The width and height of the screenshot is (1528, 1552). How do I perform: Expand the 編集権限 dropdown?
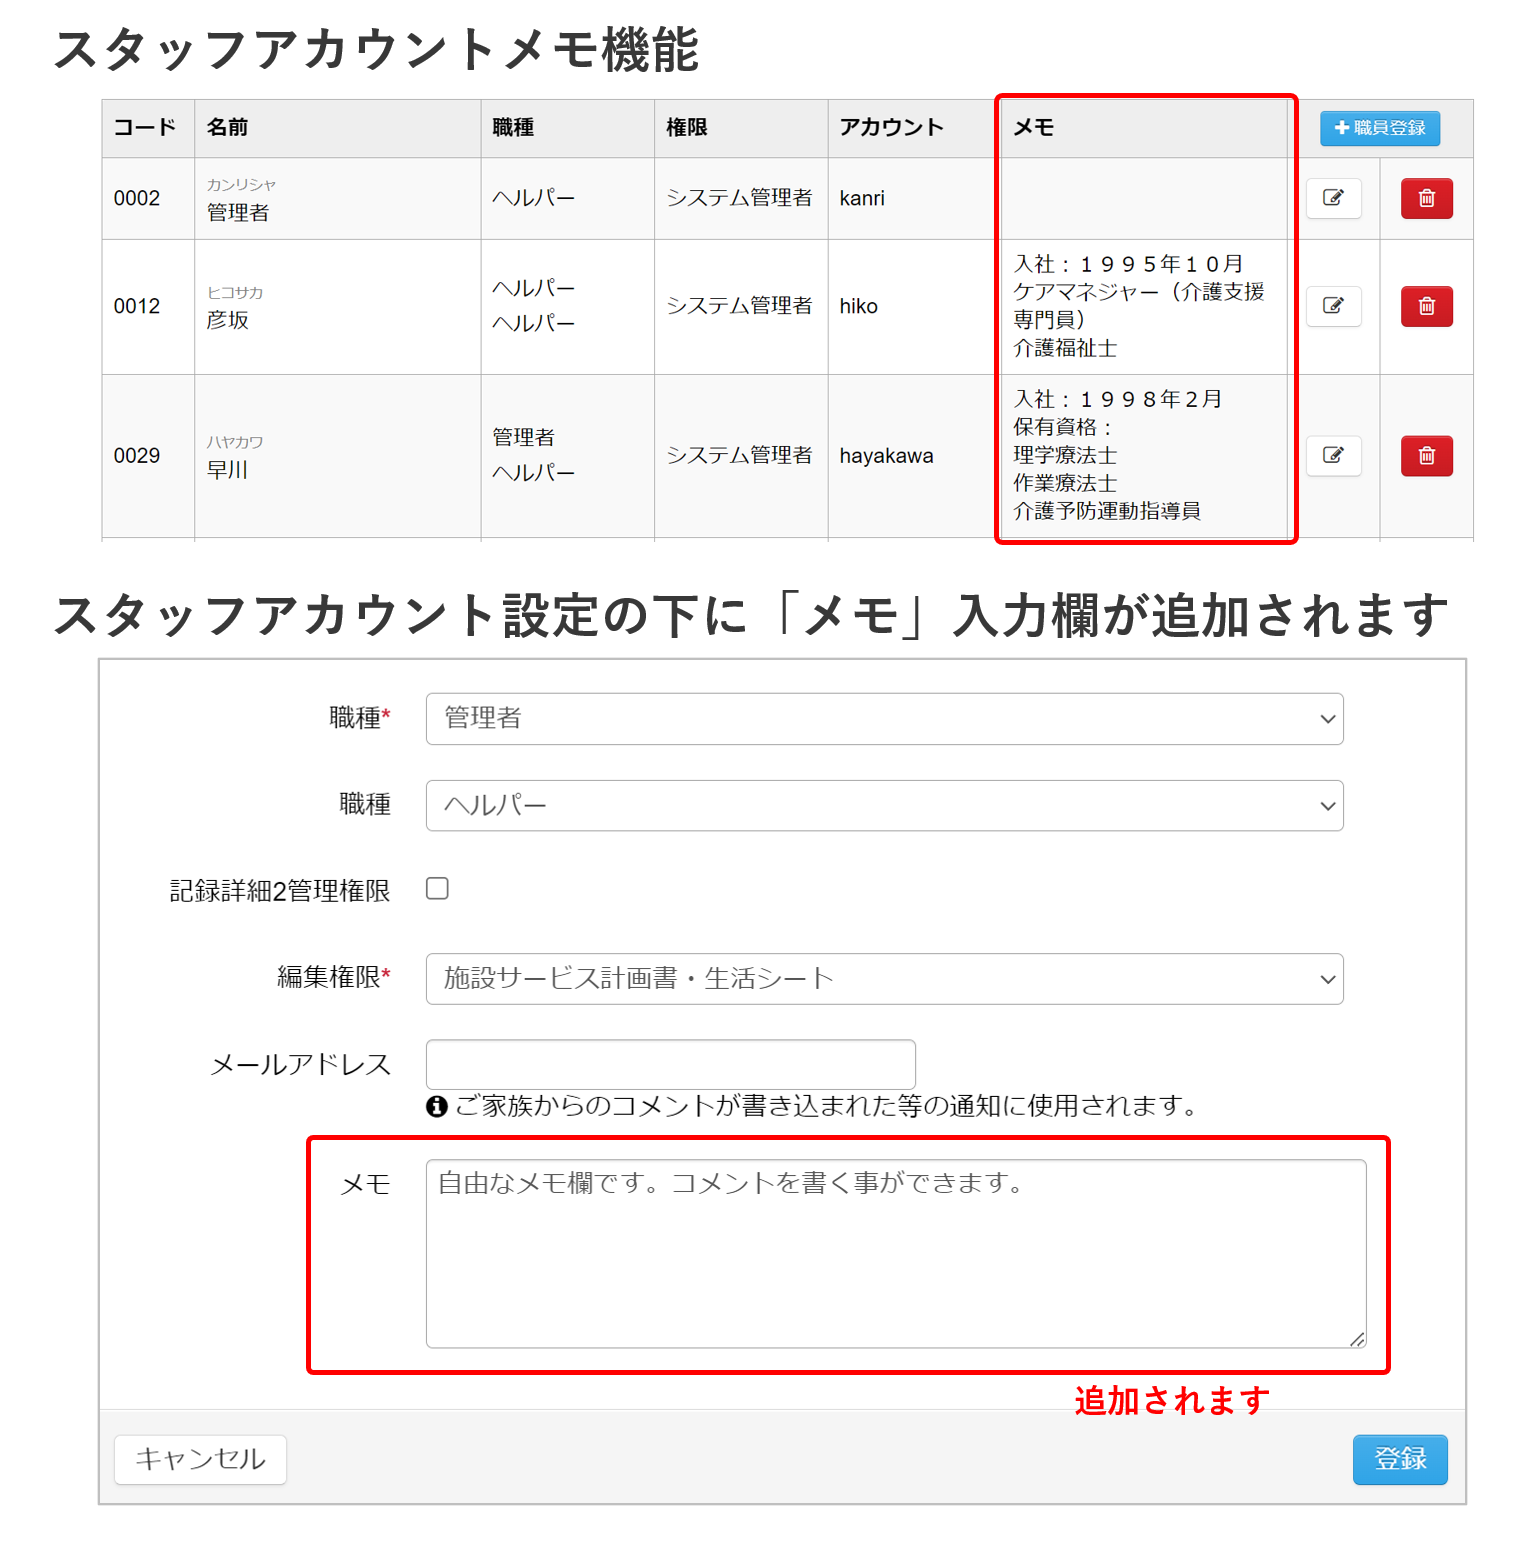click(x=884, y=979)
